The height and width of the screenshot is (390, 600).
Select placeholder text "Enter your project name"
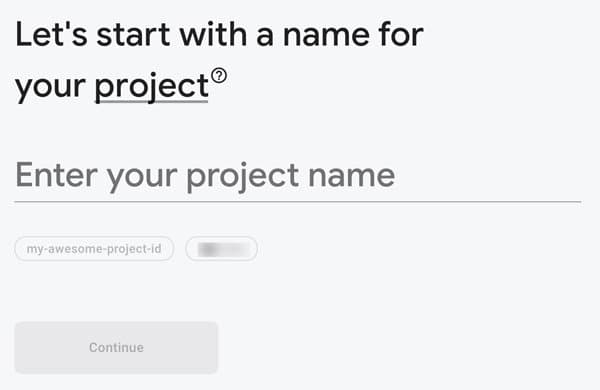pyautogui.click(x=205, y=176)
